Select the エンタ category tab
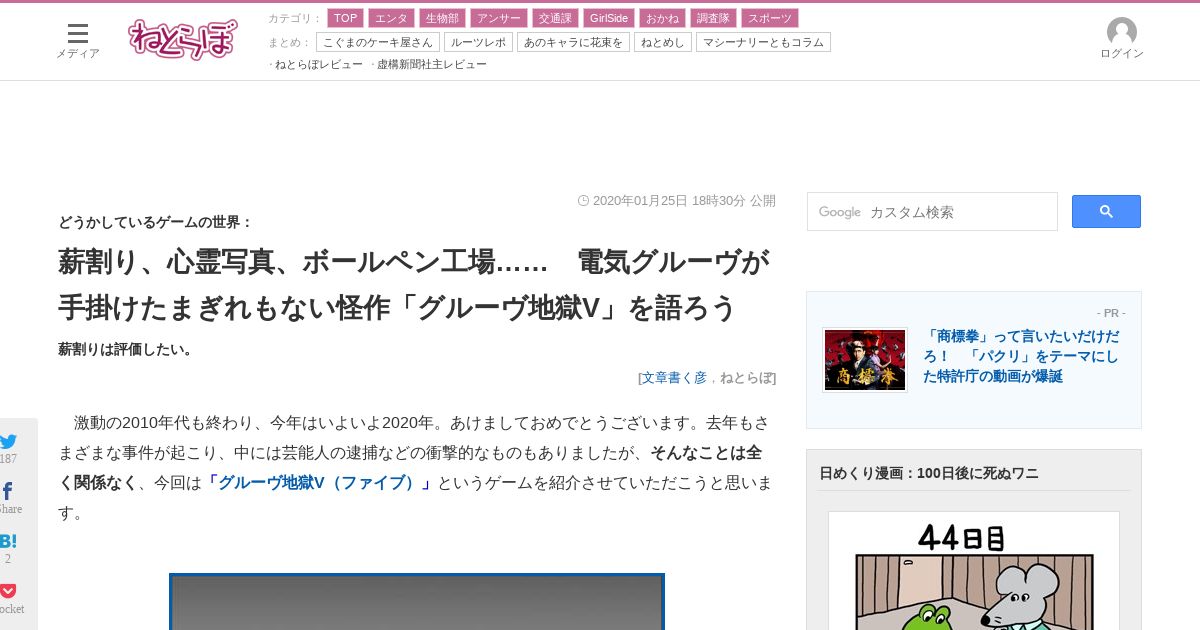 coord(392,18)
